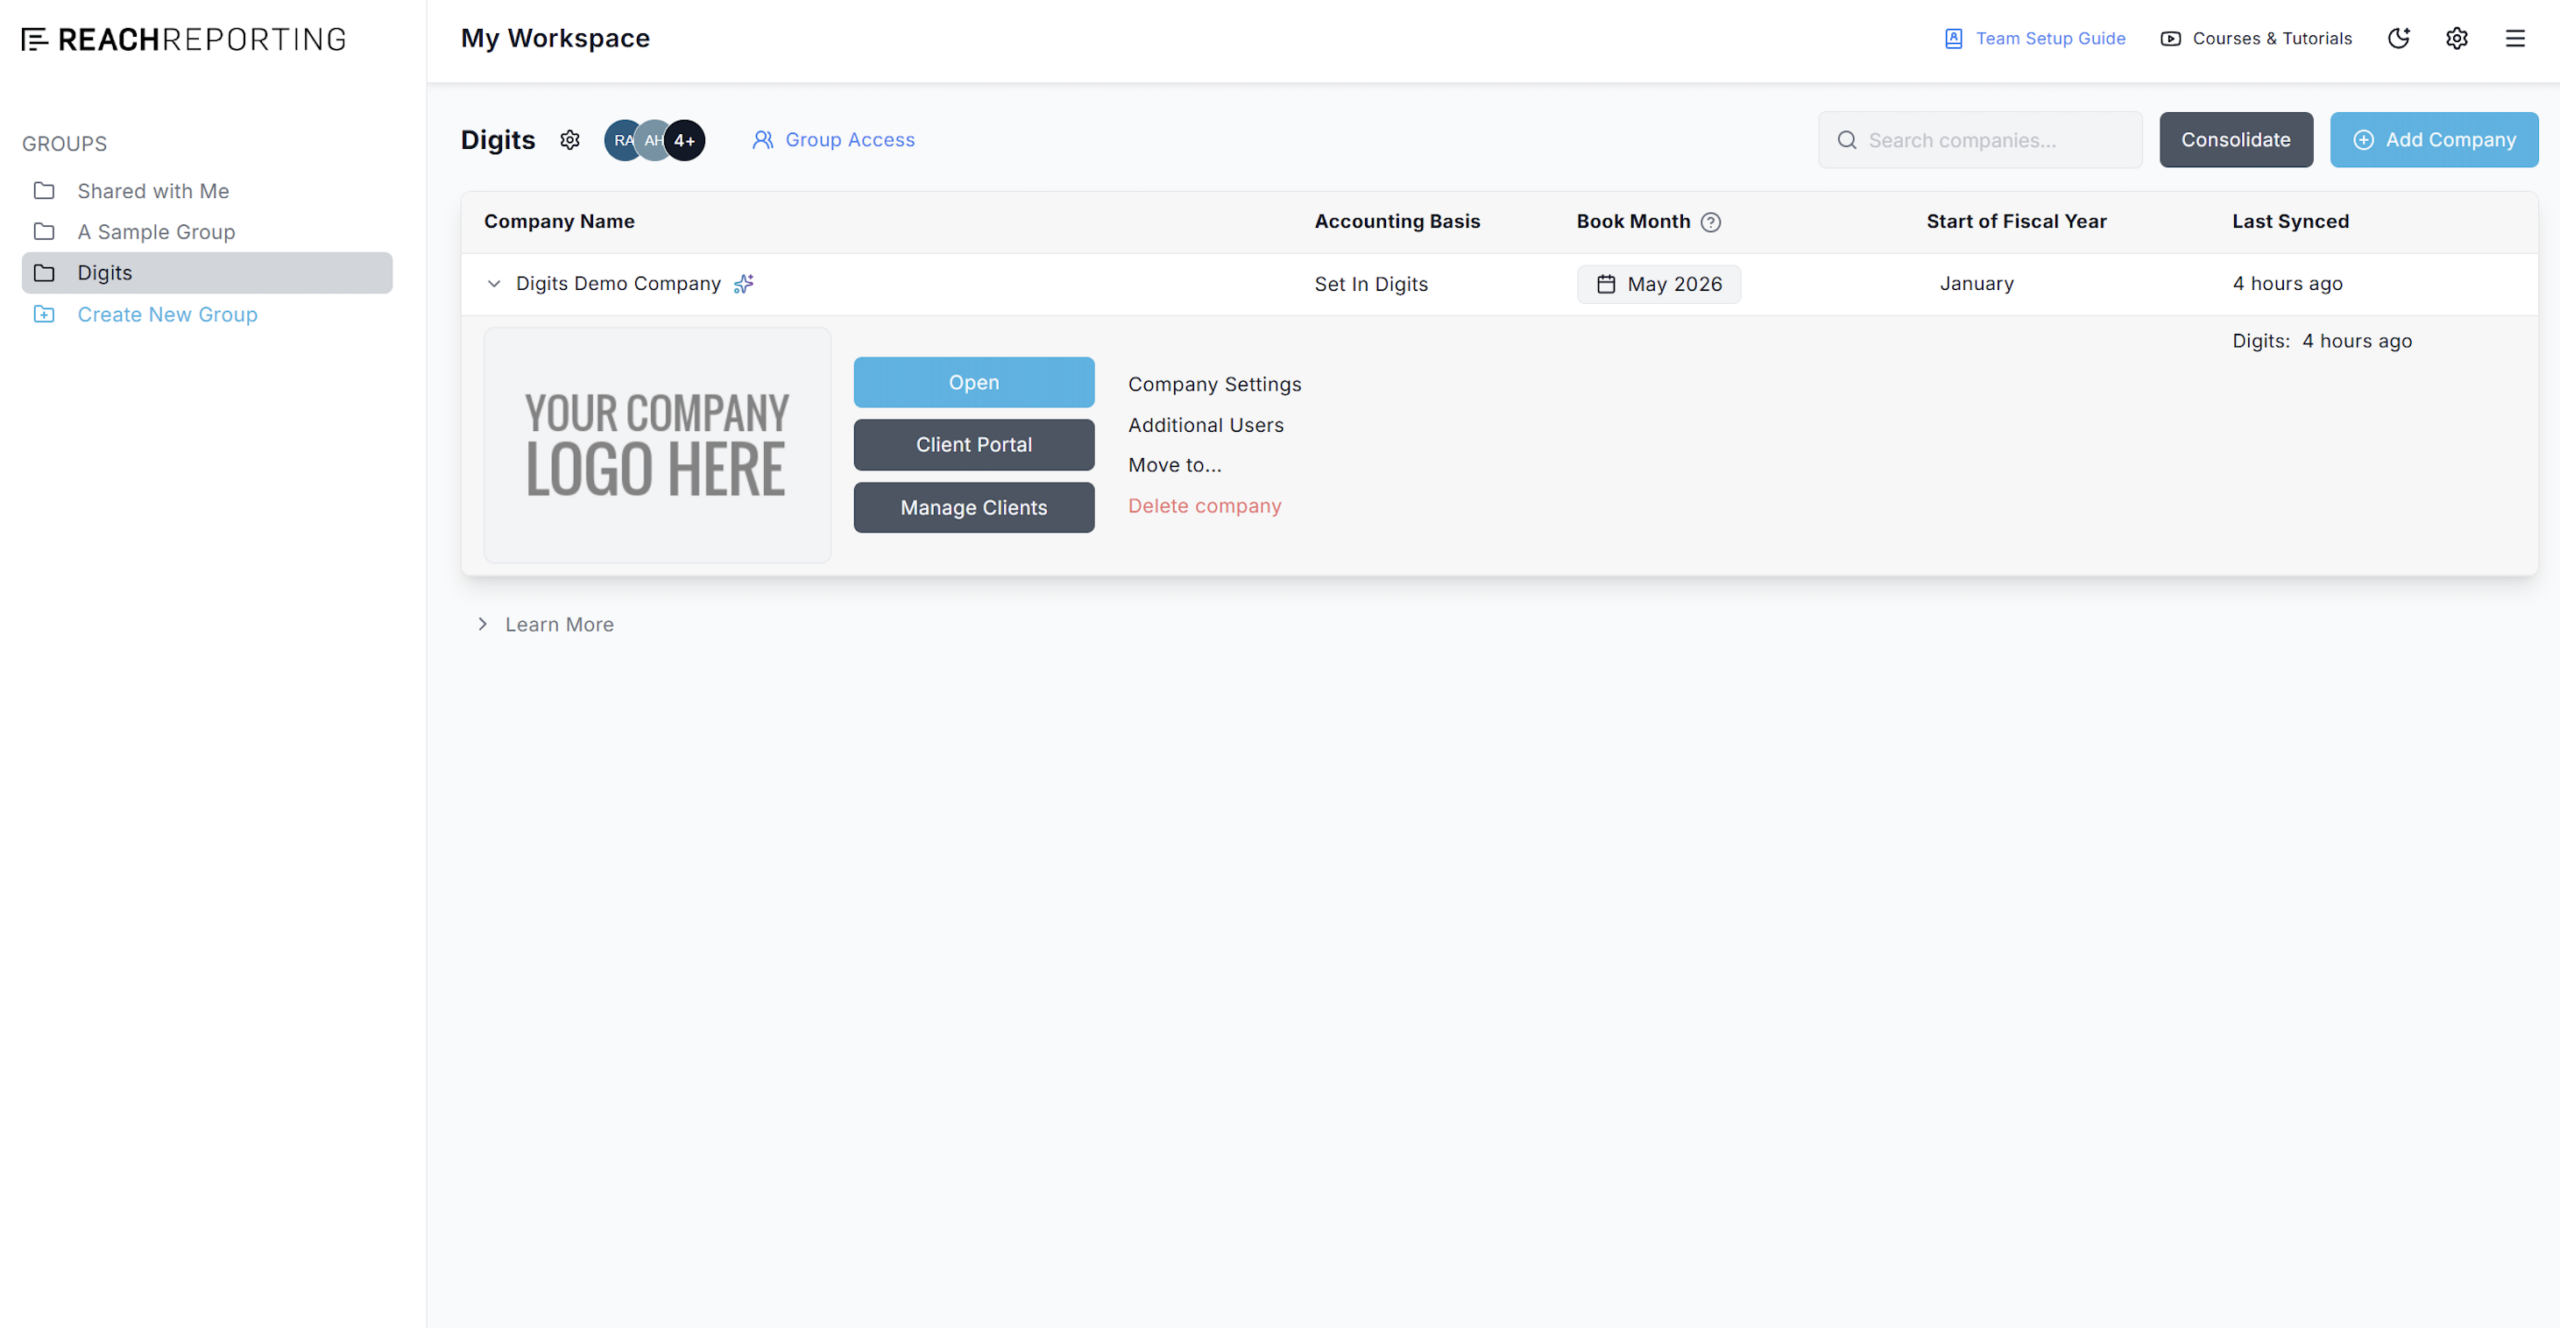Collapse the Digits Demo Company row
The width and height of the screenshot is (2560, 1328).
pyautogui.click(x=494, y=284)
